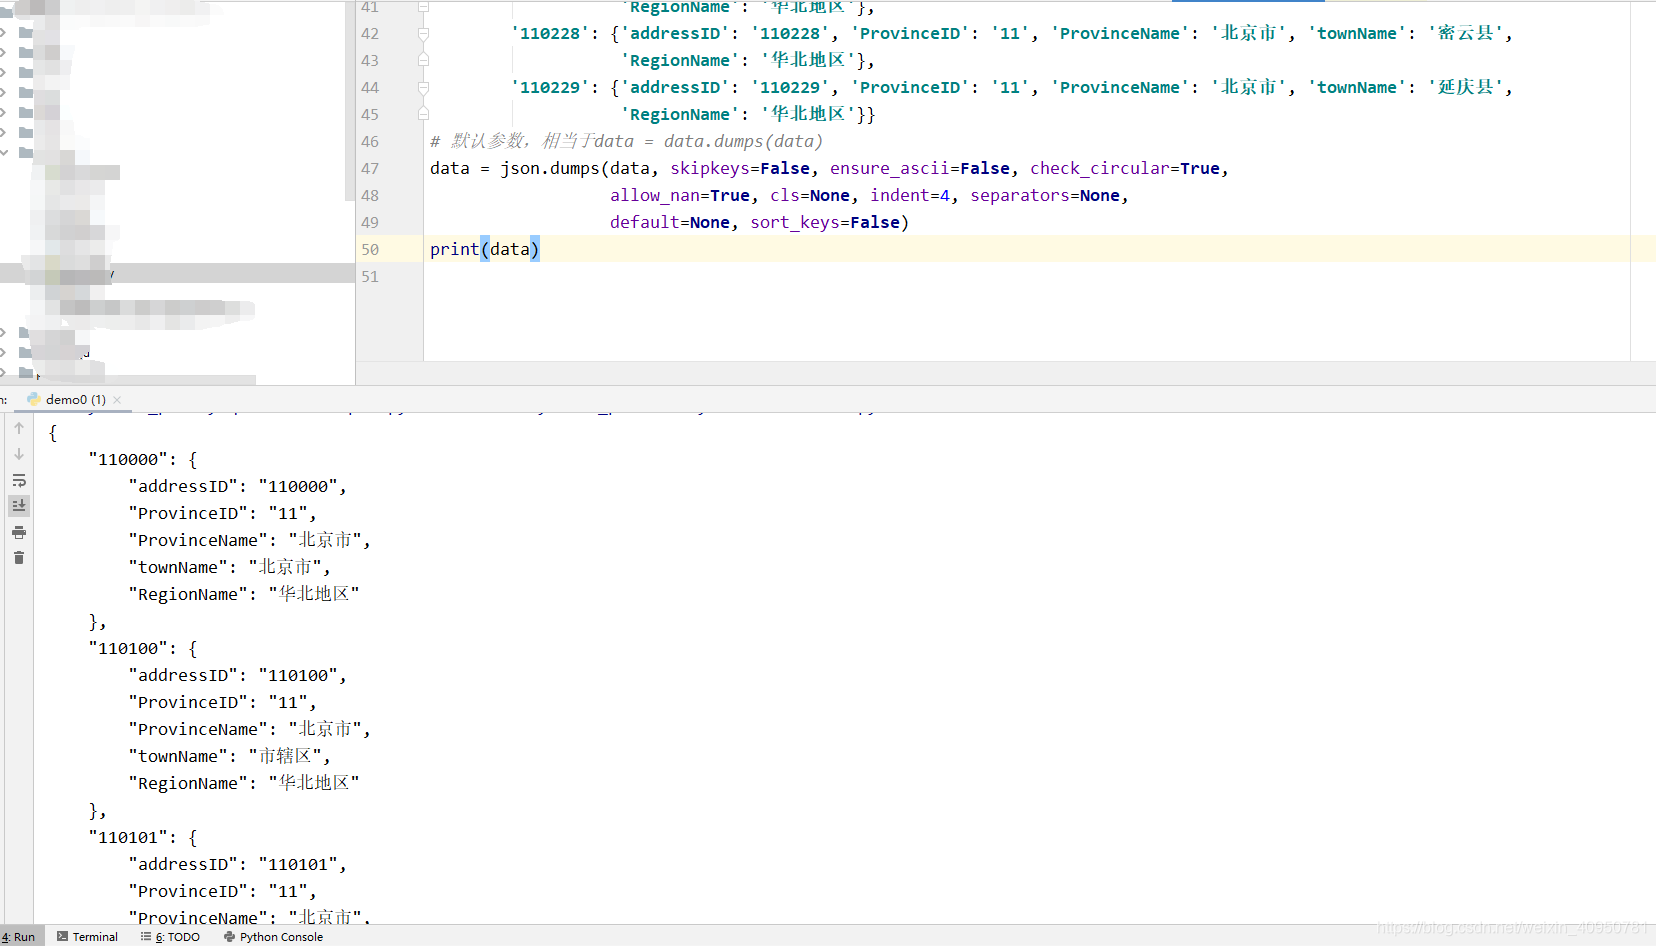Click "townName": "市辖区" in console output
Screen dimensions: 1656x946
point(229,756)
